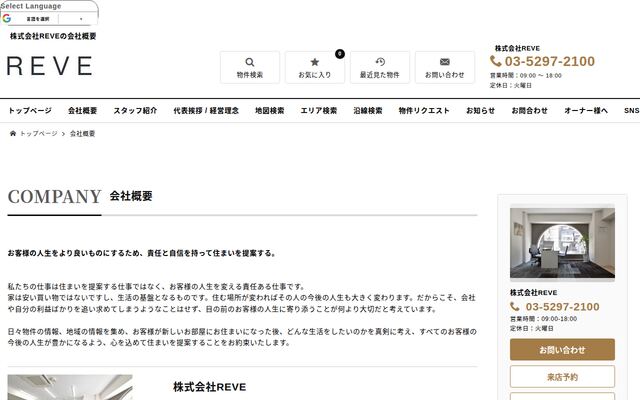Click the Google G logo icon

click(x=7, y=19)
